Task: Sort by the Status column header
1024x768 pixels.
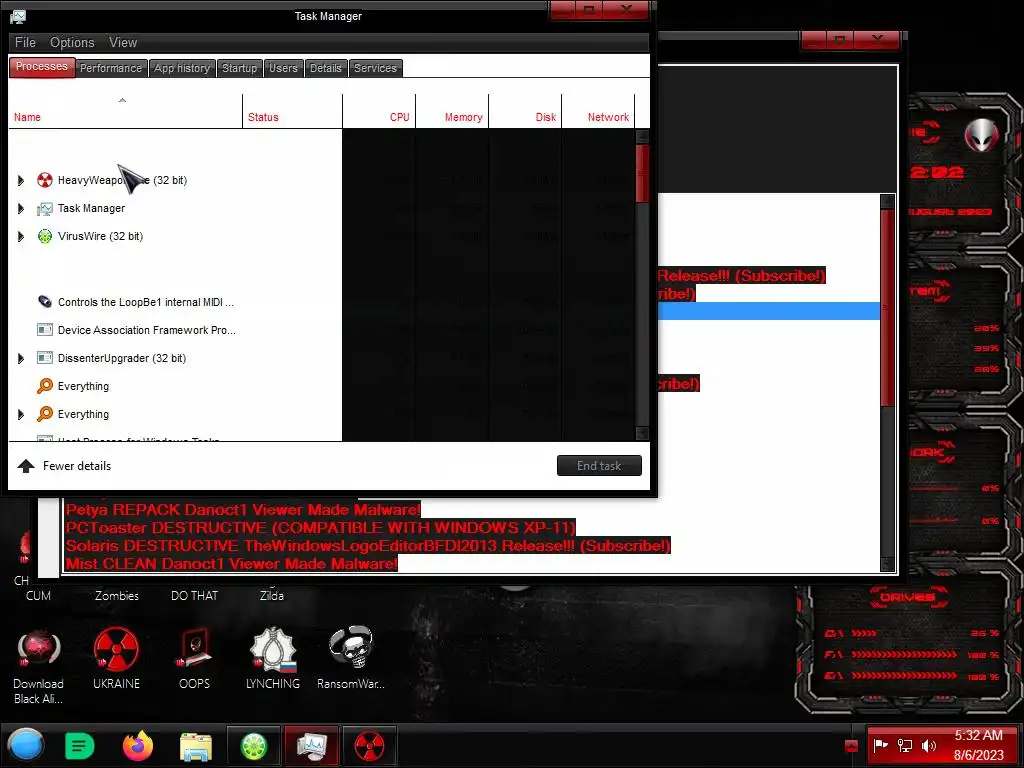Action: click(292, 111)
